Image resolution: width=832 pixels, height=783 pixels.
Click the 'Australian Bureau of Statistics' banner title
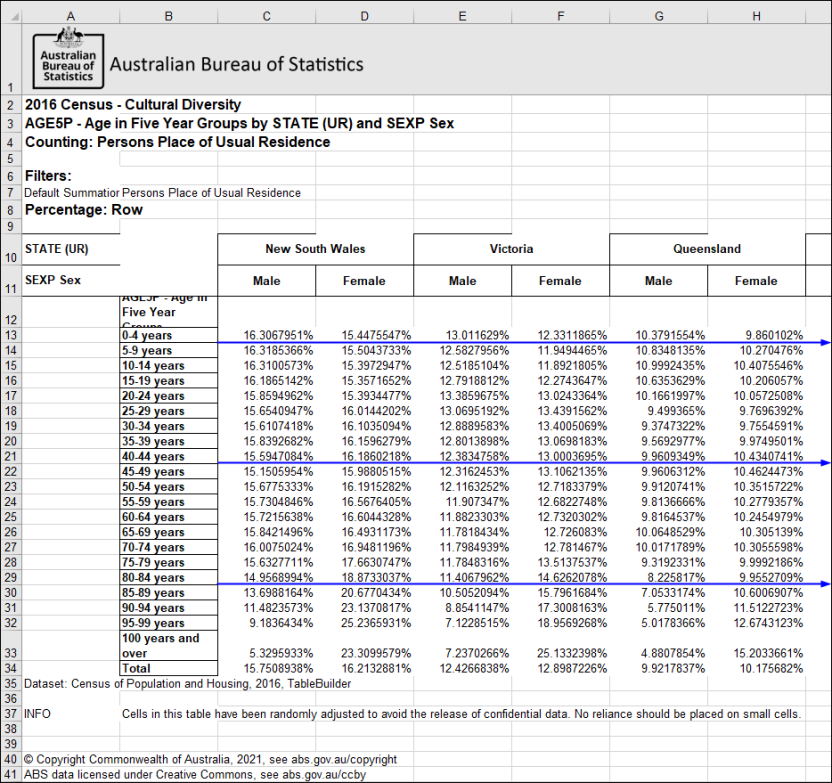point(237,64)
